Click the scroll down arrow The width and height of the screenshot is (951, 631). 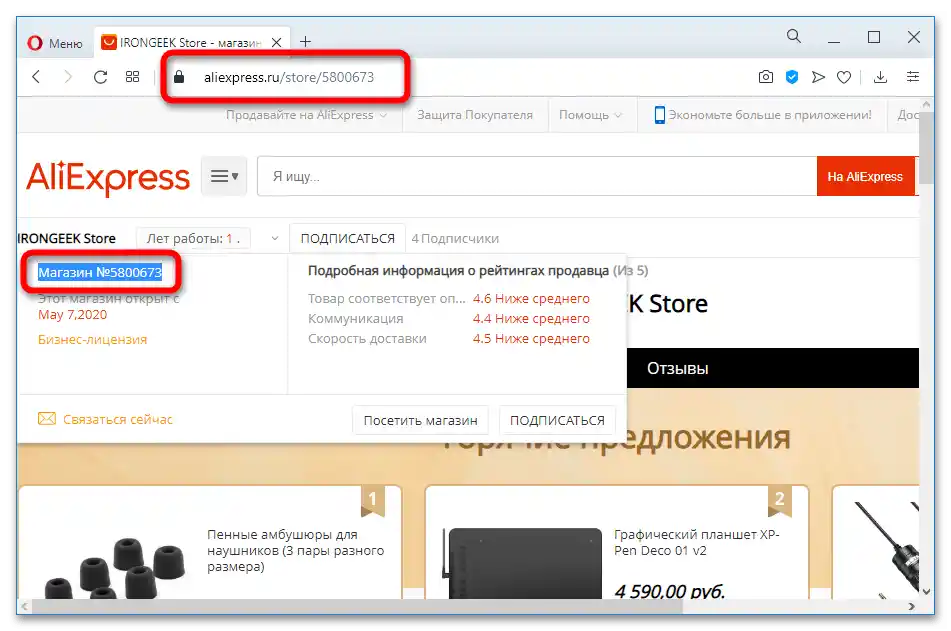[926, 591]
